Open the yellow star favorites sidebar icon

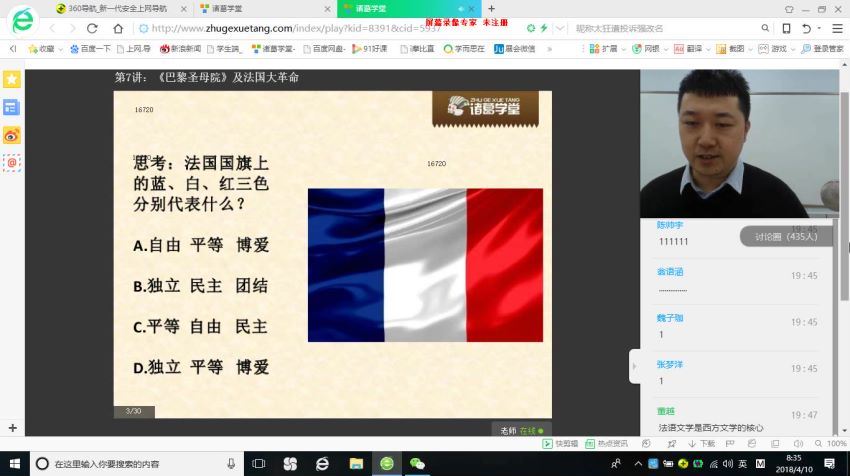(11, 79)
